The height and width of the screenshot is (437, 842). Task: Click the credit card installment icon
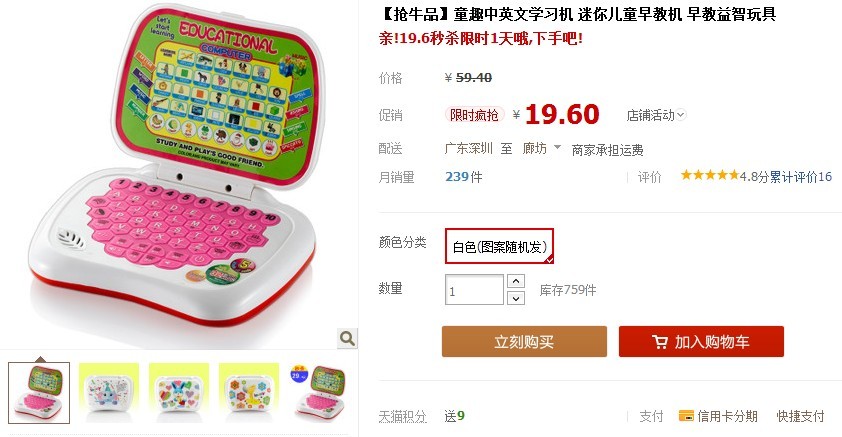686,416
